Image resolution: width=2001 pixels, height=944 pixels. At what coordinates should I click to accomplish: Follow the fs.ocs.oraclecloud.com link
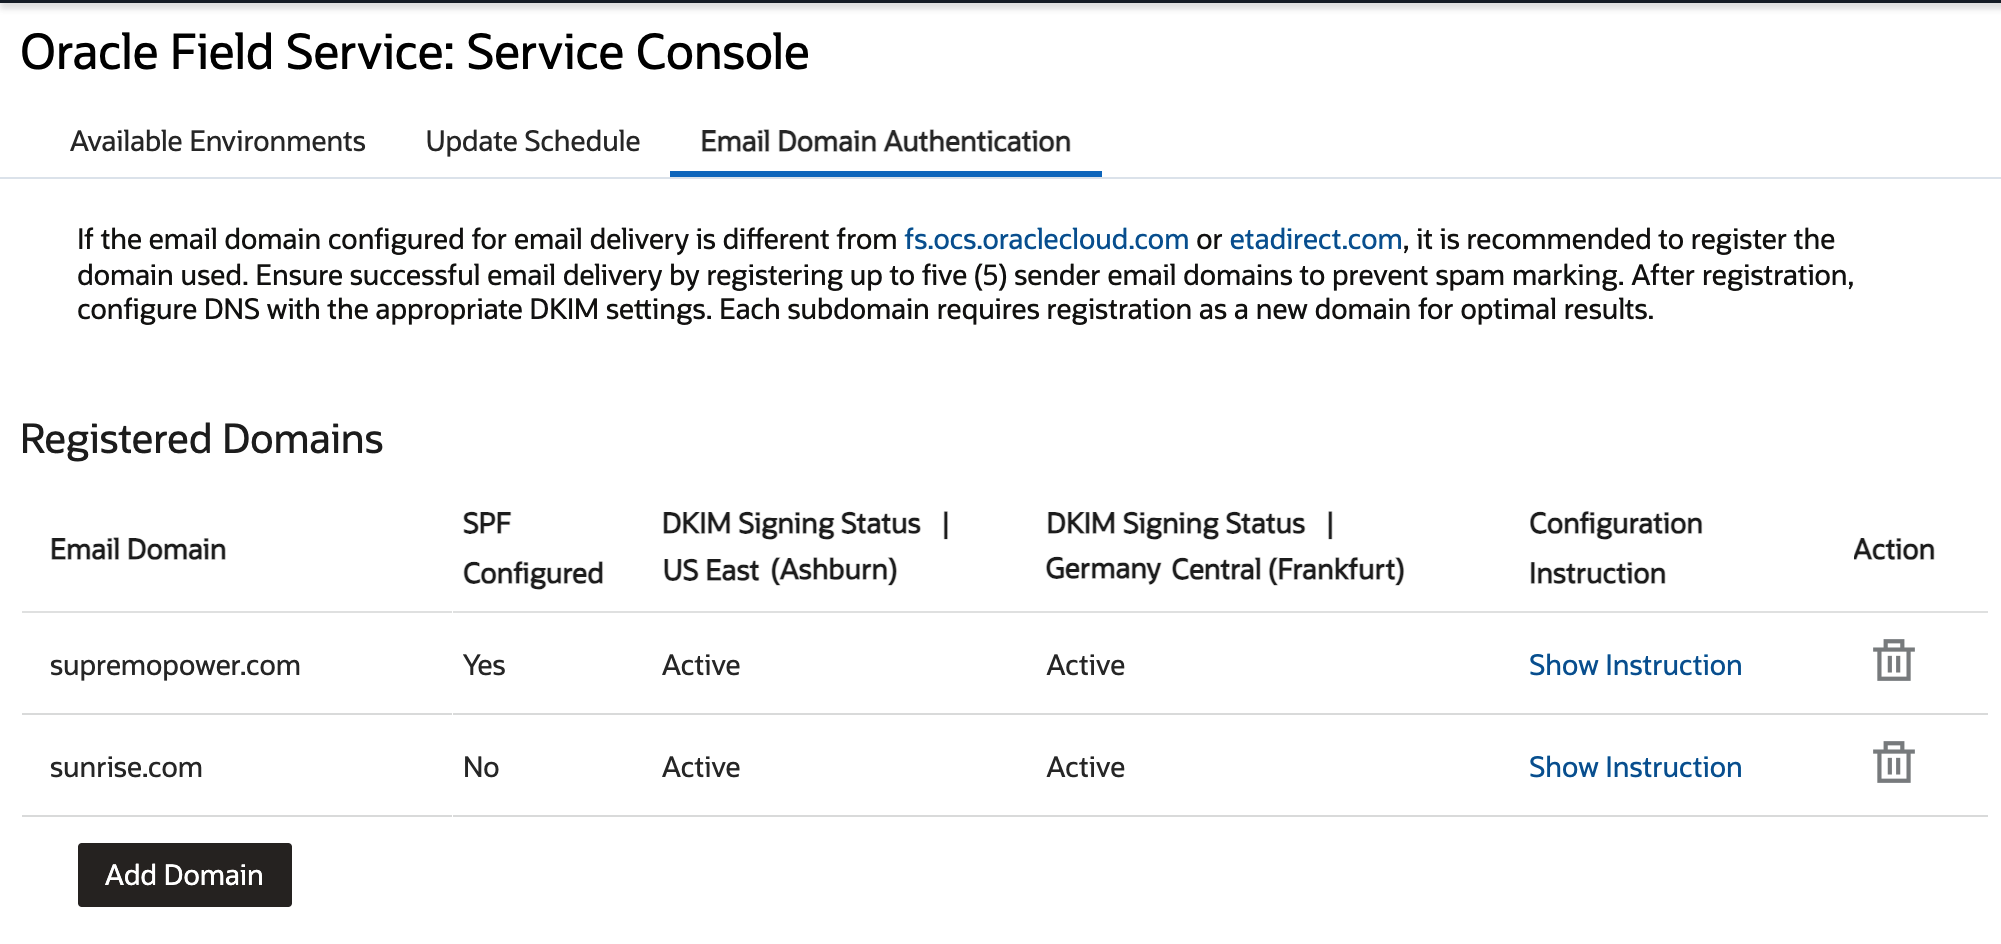[1046, 239]
